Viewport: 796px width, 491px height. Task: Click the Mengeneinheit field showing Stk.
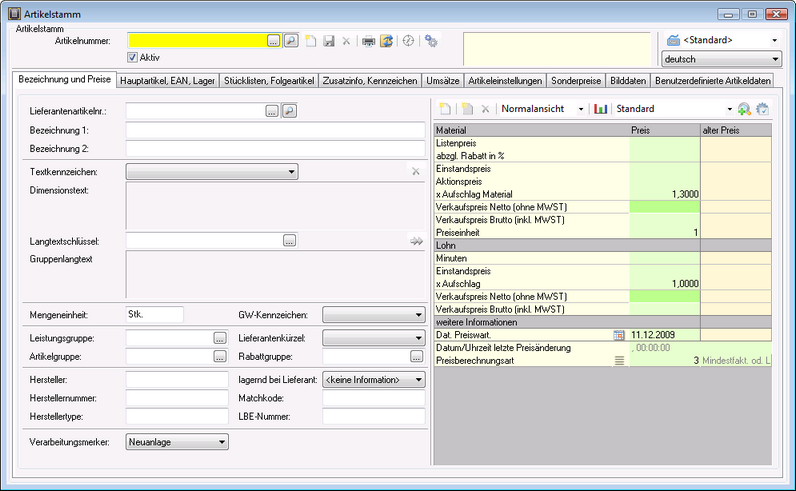[154, 314]
